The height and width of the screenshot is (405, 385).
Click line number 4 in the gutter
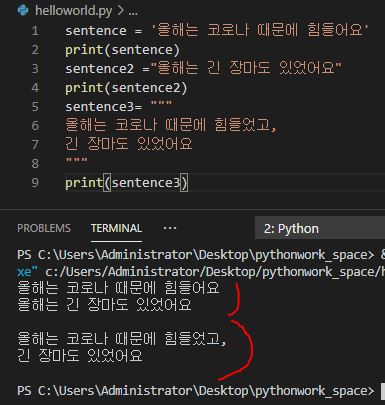coord(35,88)
